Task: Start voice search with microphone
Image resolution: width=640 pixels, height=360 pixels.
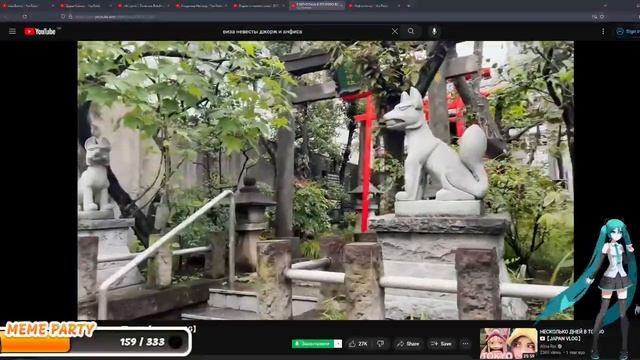Action: coord(434,31)
